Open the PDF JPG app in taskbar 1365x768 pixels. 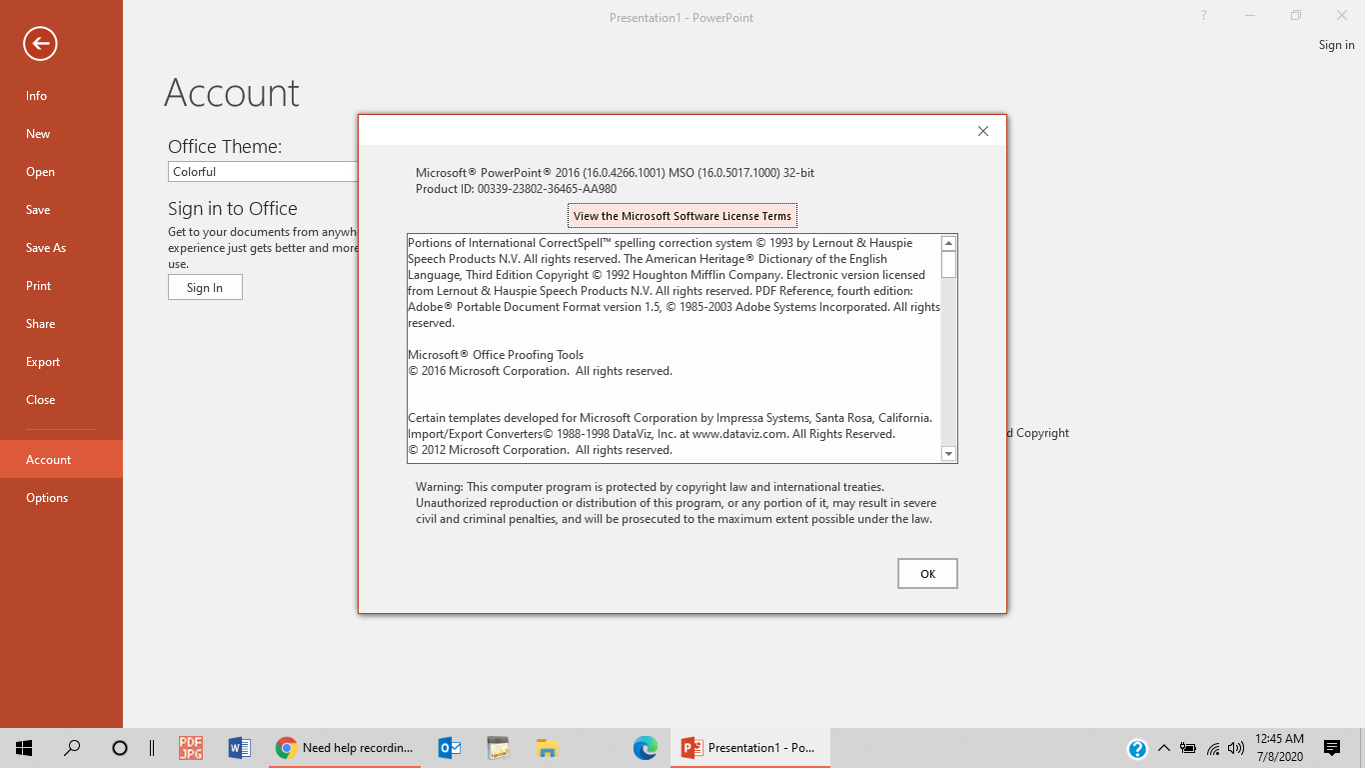pos(191,748)
